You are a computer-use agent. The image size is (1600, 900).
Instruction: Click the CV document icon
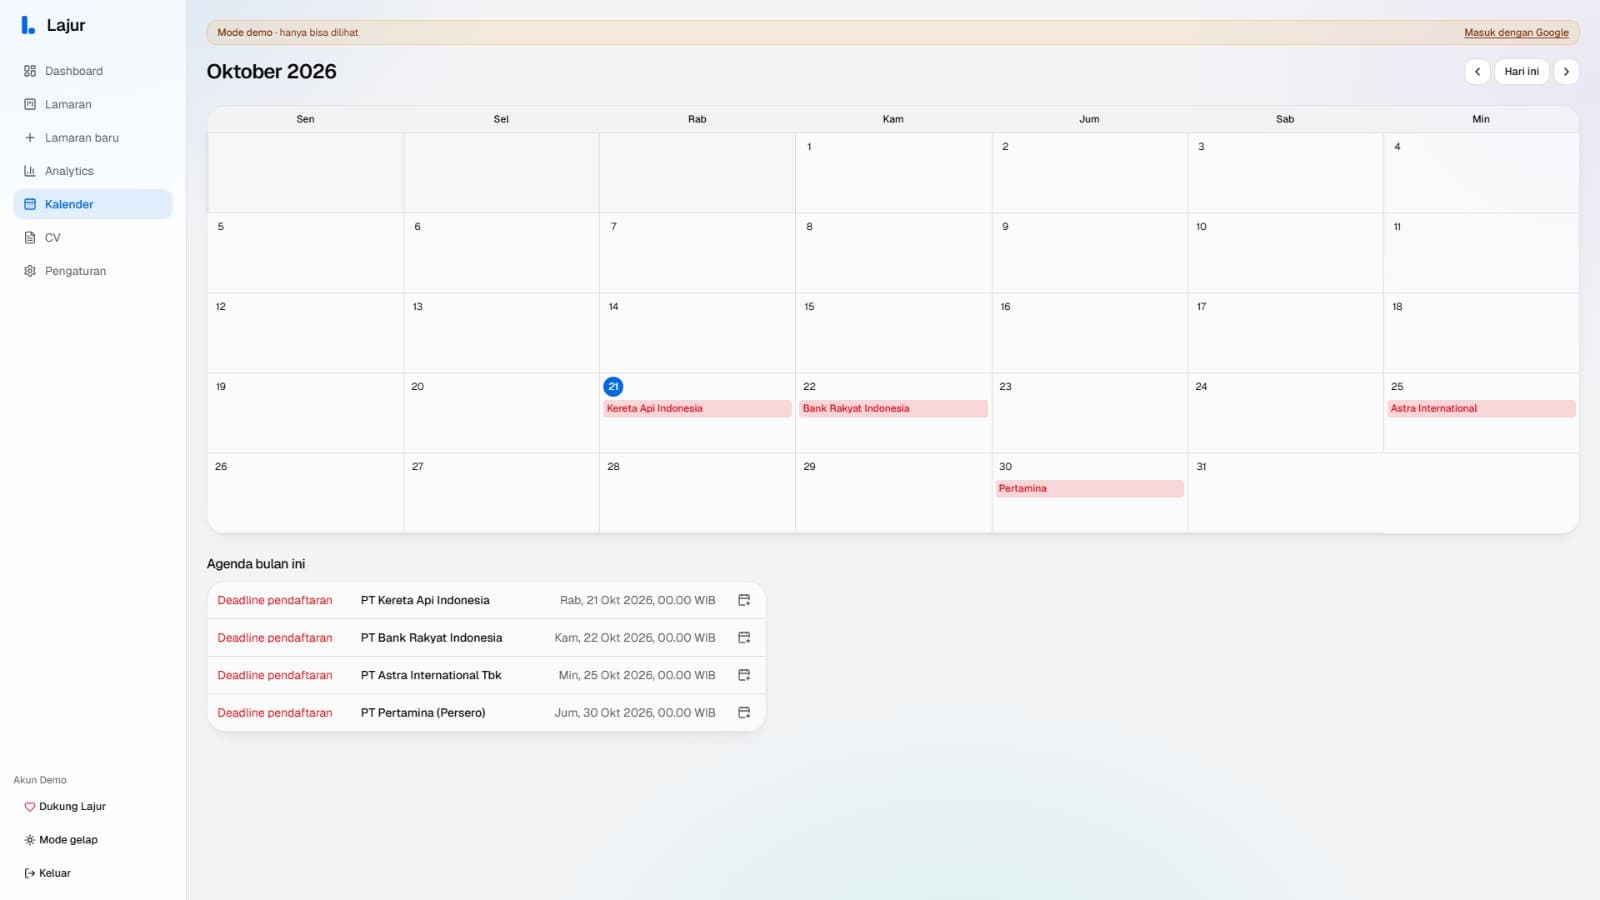pyautogui.click(x=30, y=238)
